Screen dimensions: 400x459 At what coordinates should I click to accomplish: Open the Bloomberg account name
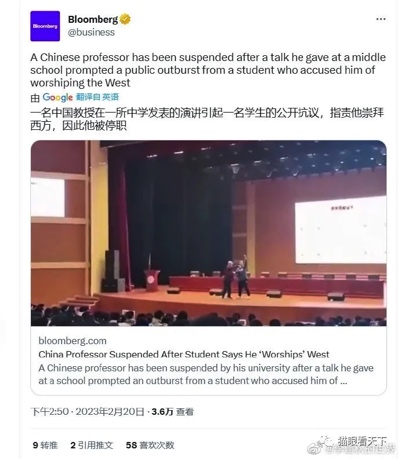point(93,19)
